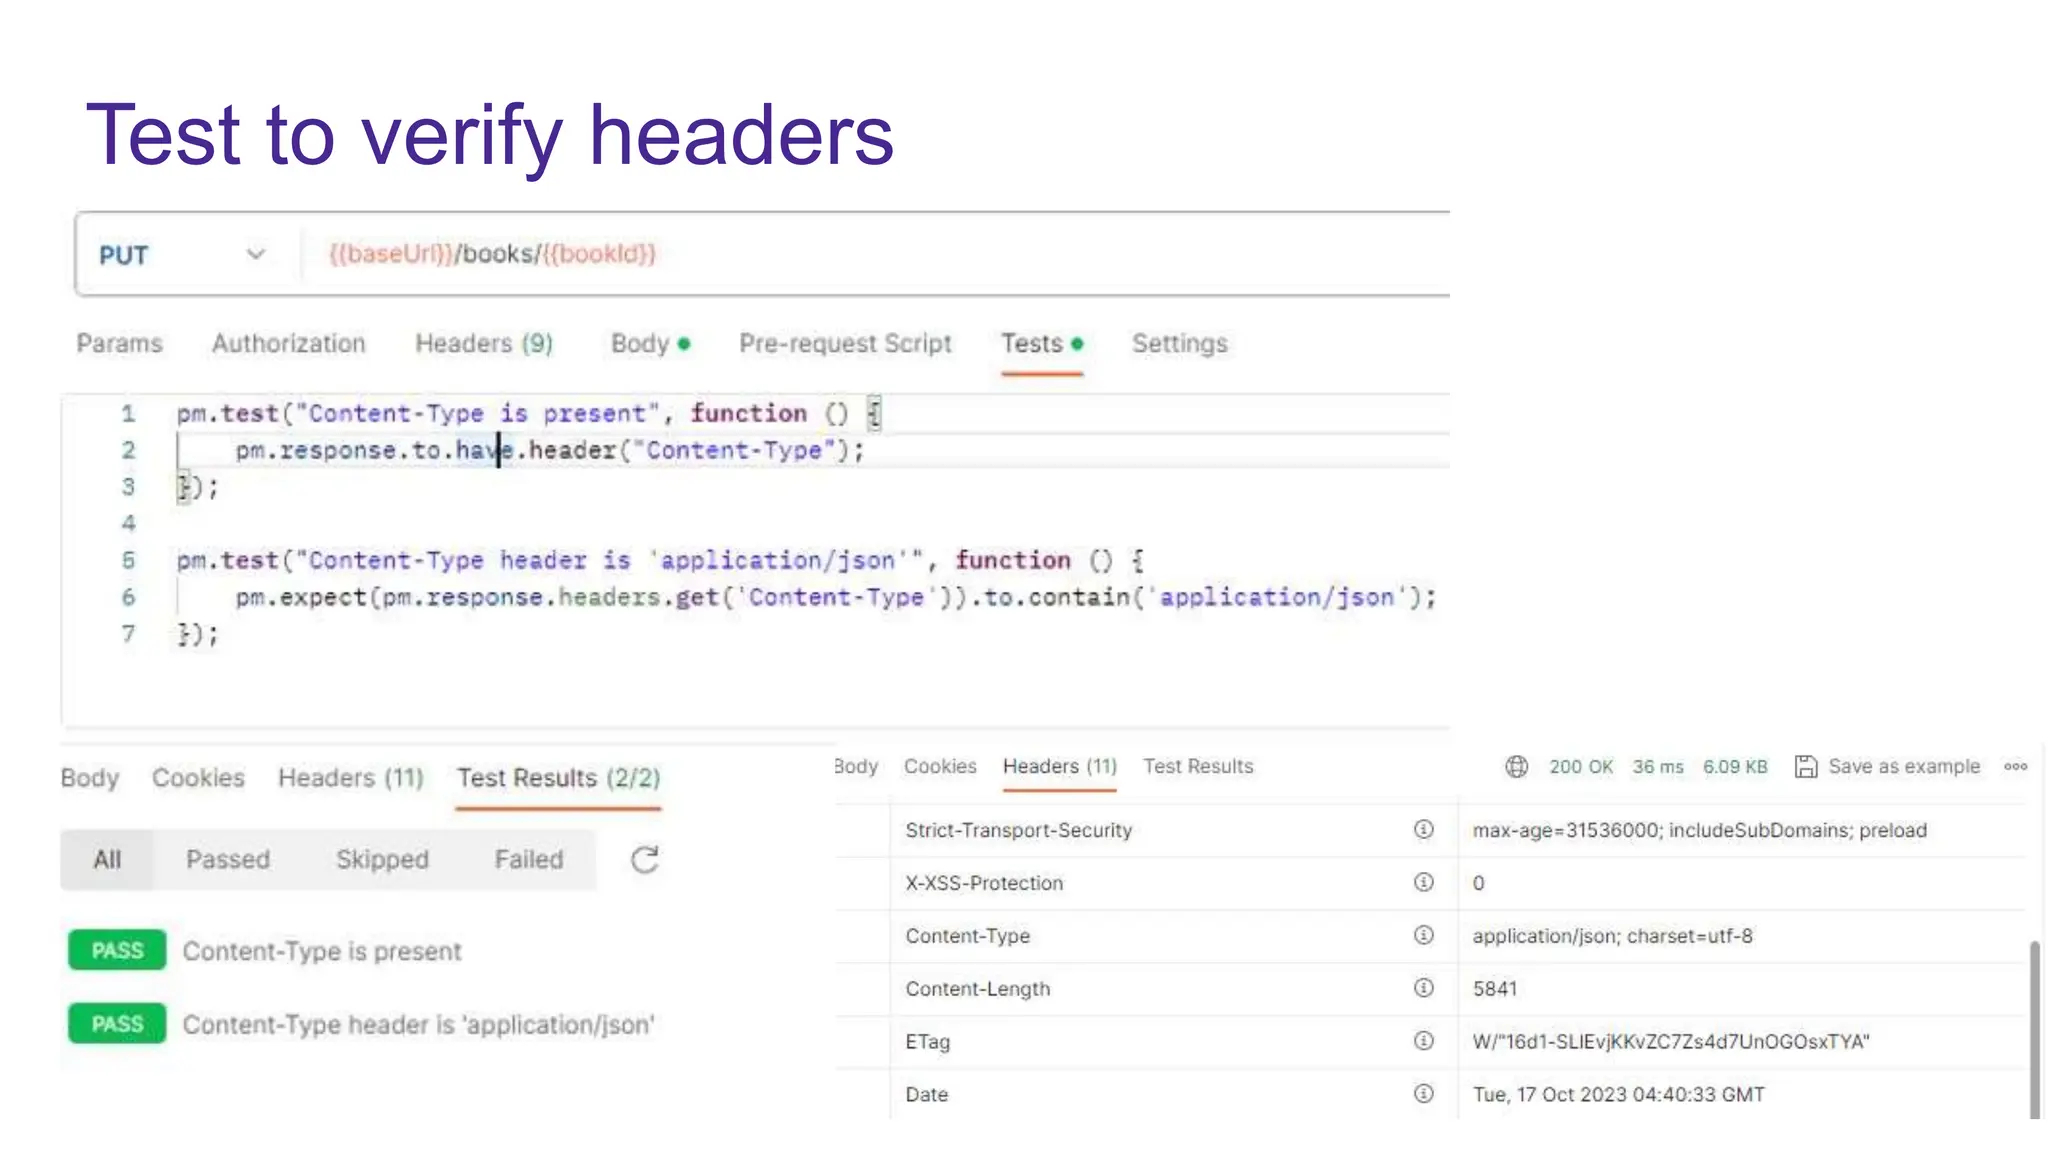Click the ETag header name
Viewport: 2048px width, 1152px height.
927,1042
